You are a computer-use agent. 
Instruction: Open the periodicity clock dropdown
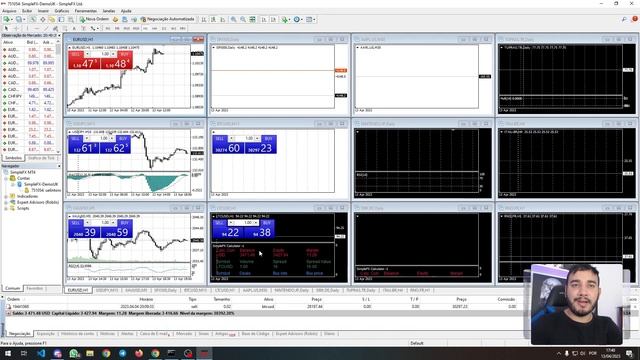coord(298,19)
